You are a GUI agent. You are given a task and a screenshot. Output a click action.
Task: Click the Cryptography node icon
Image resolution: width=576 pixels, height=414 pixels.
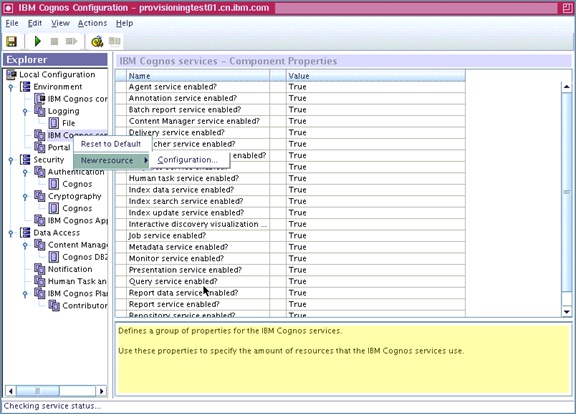(39, 196)
